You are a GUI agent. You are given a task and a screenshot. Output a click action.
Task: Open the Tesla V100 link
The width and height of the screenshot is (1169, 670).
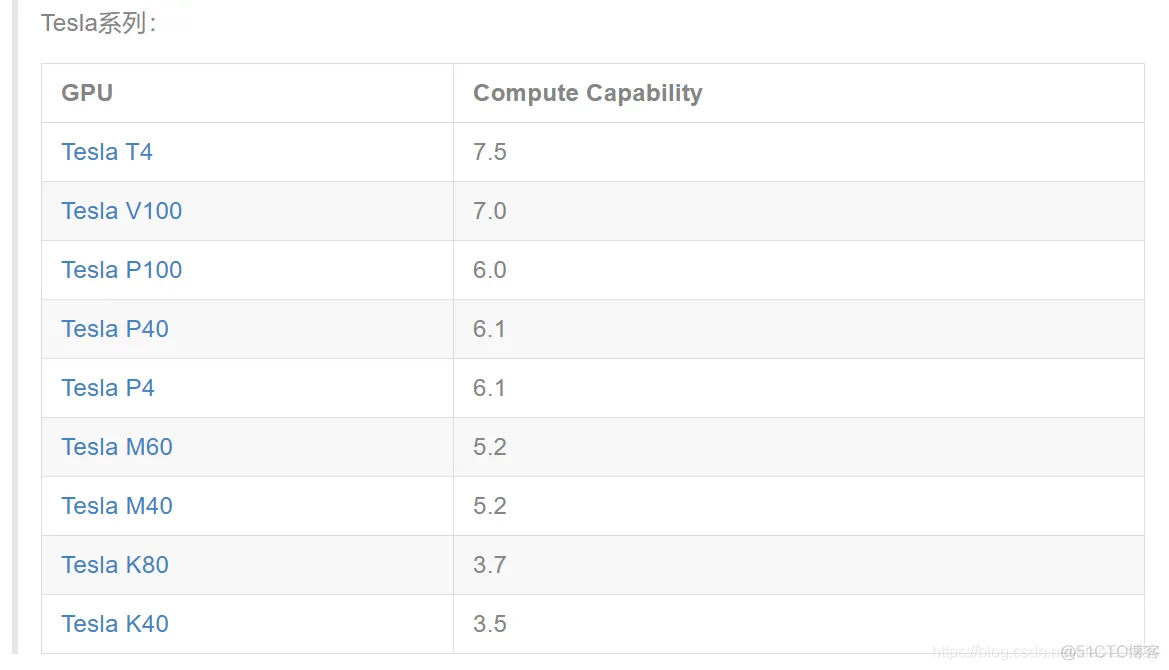[x=122, y=211]
